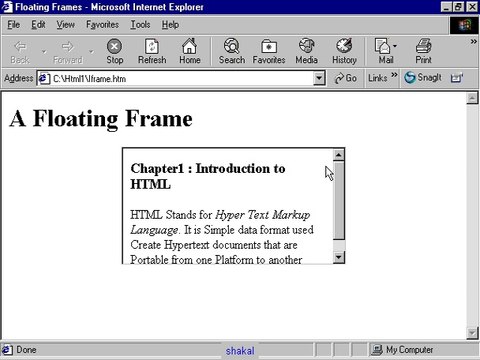Go to the Home page
The image size is (480, 360).
pos(190,52)
